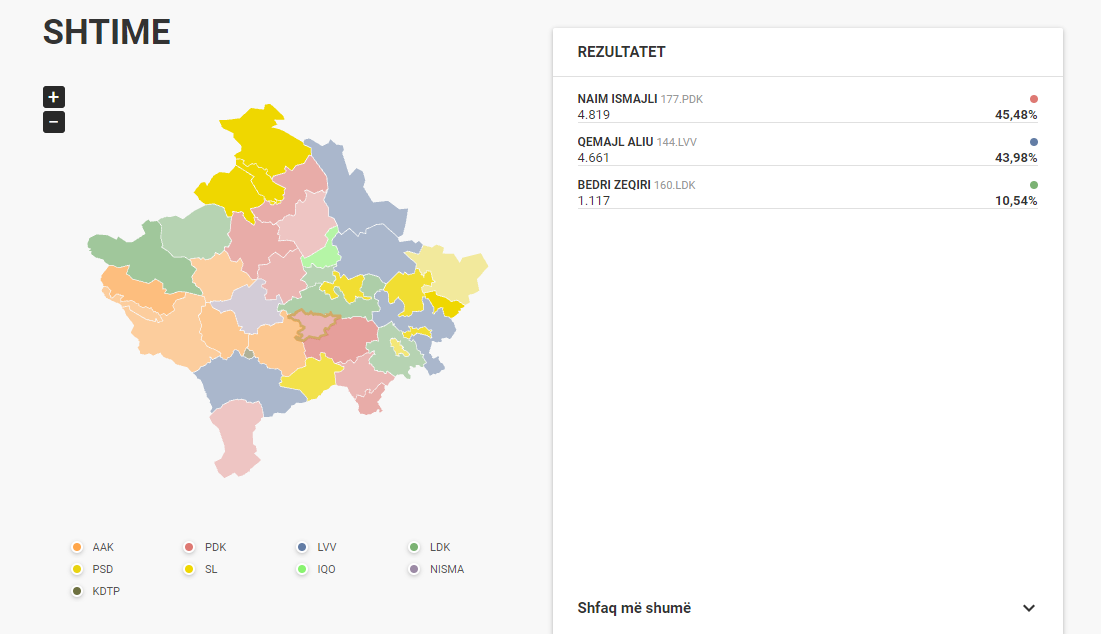This screenshot has height=634, width=1101.
Task: Click the KDTP legend dot
Action: tap(77, 591)
